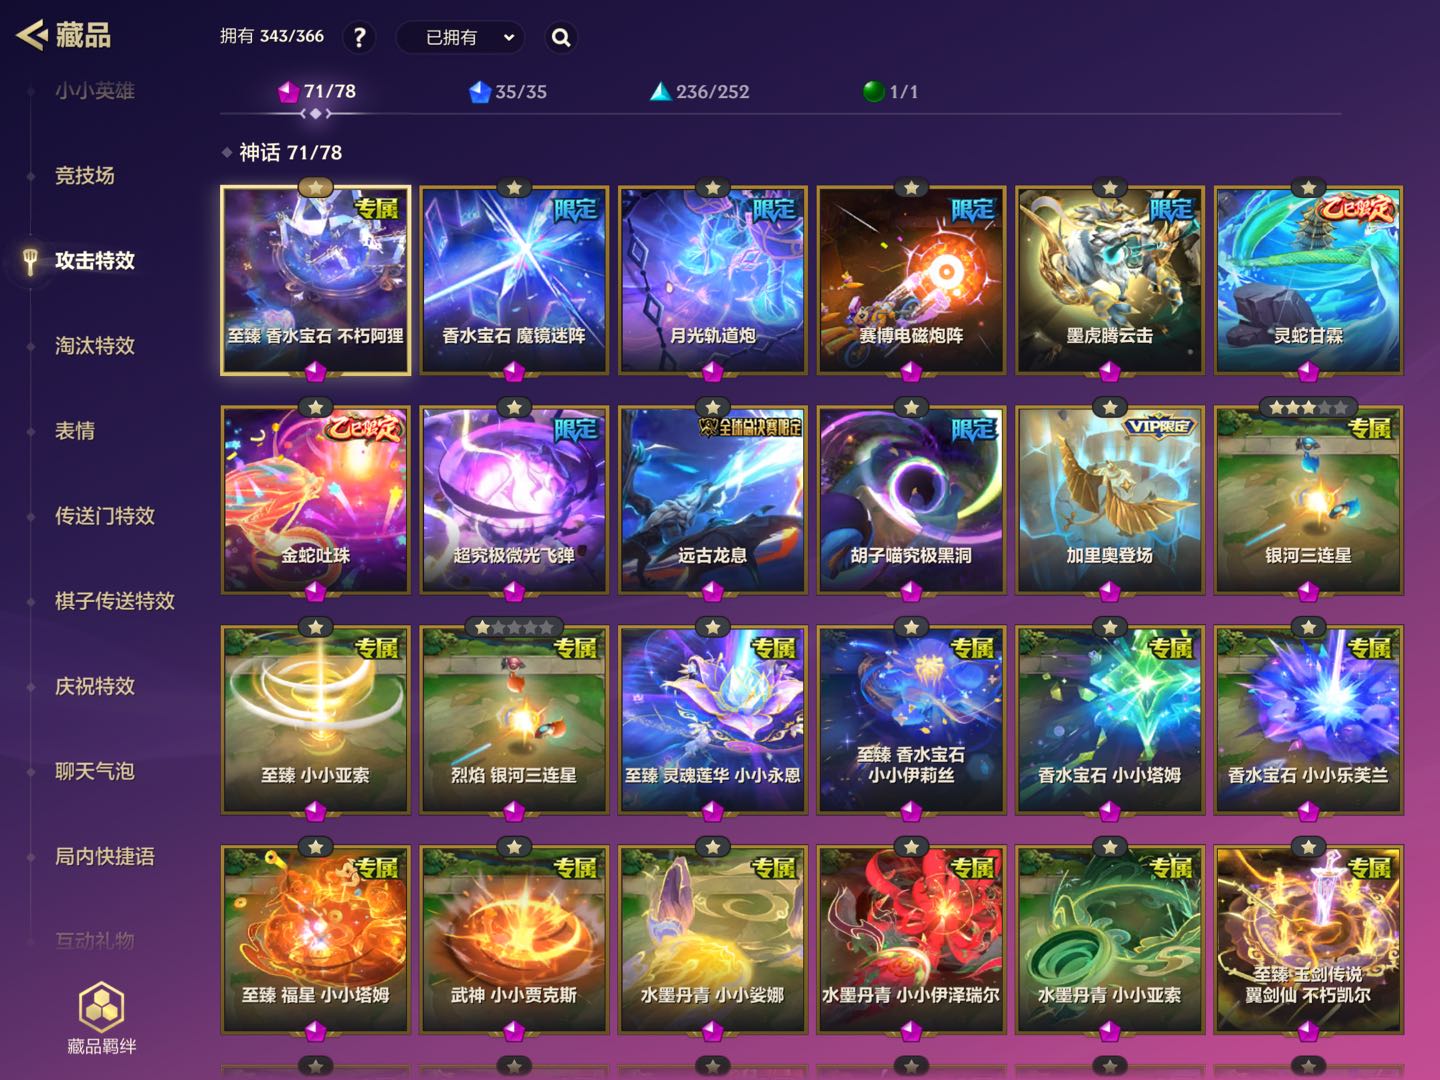Select the 局内快捷语 category
Viewport: 1440px width, 1080px height.
(105, 856)
